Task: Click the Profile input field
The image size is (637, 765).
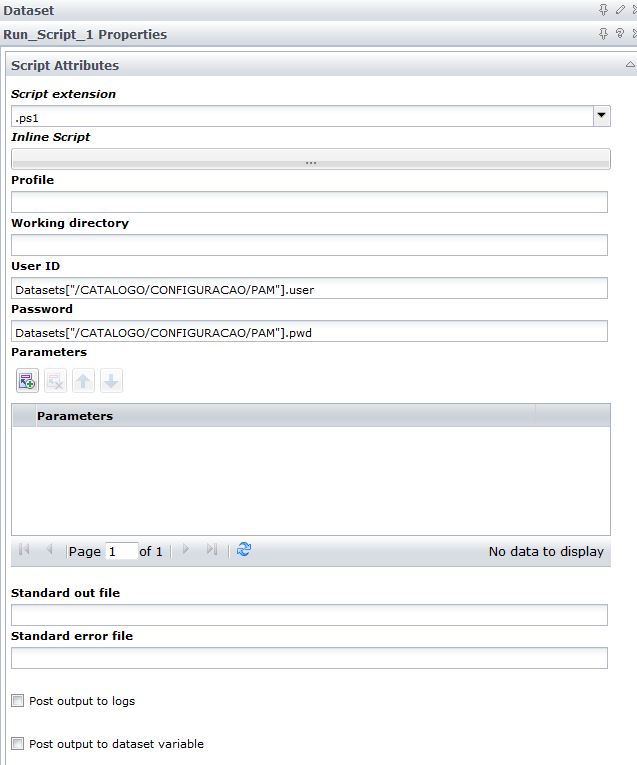Action: [309, 202]
